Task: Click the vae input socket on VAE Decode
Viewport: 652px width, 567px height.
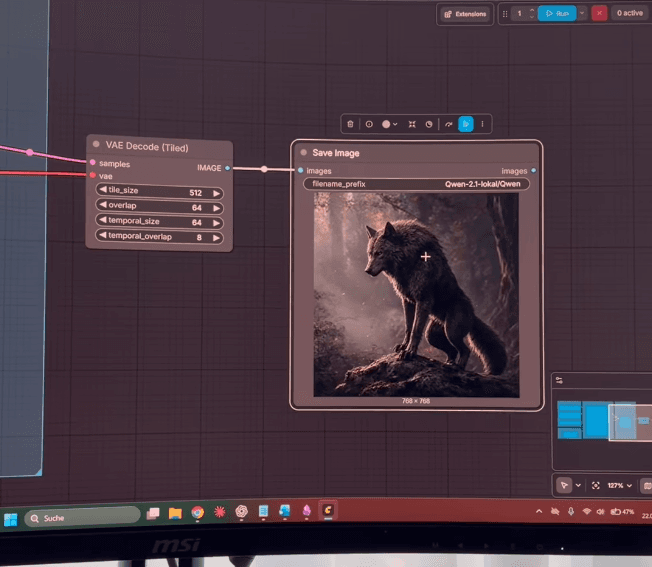Action: (93, 175)
